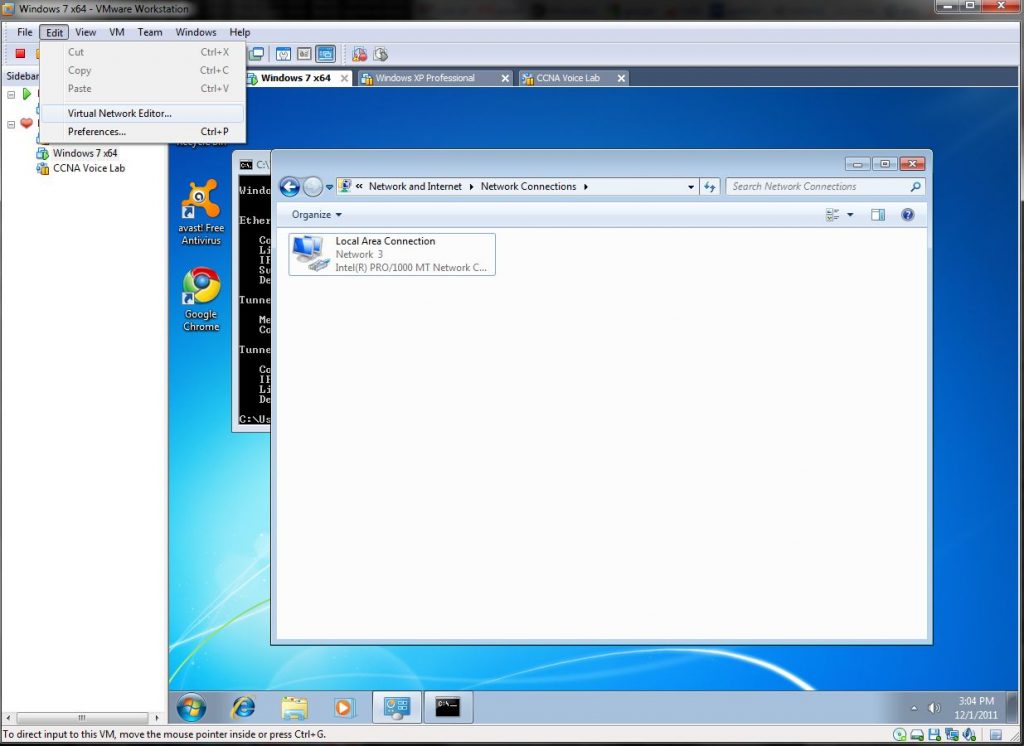Open the File menu
1024x746 pixels.
[25, 32]
